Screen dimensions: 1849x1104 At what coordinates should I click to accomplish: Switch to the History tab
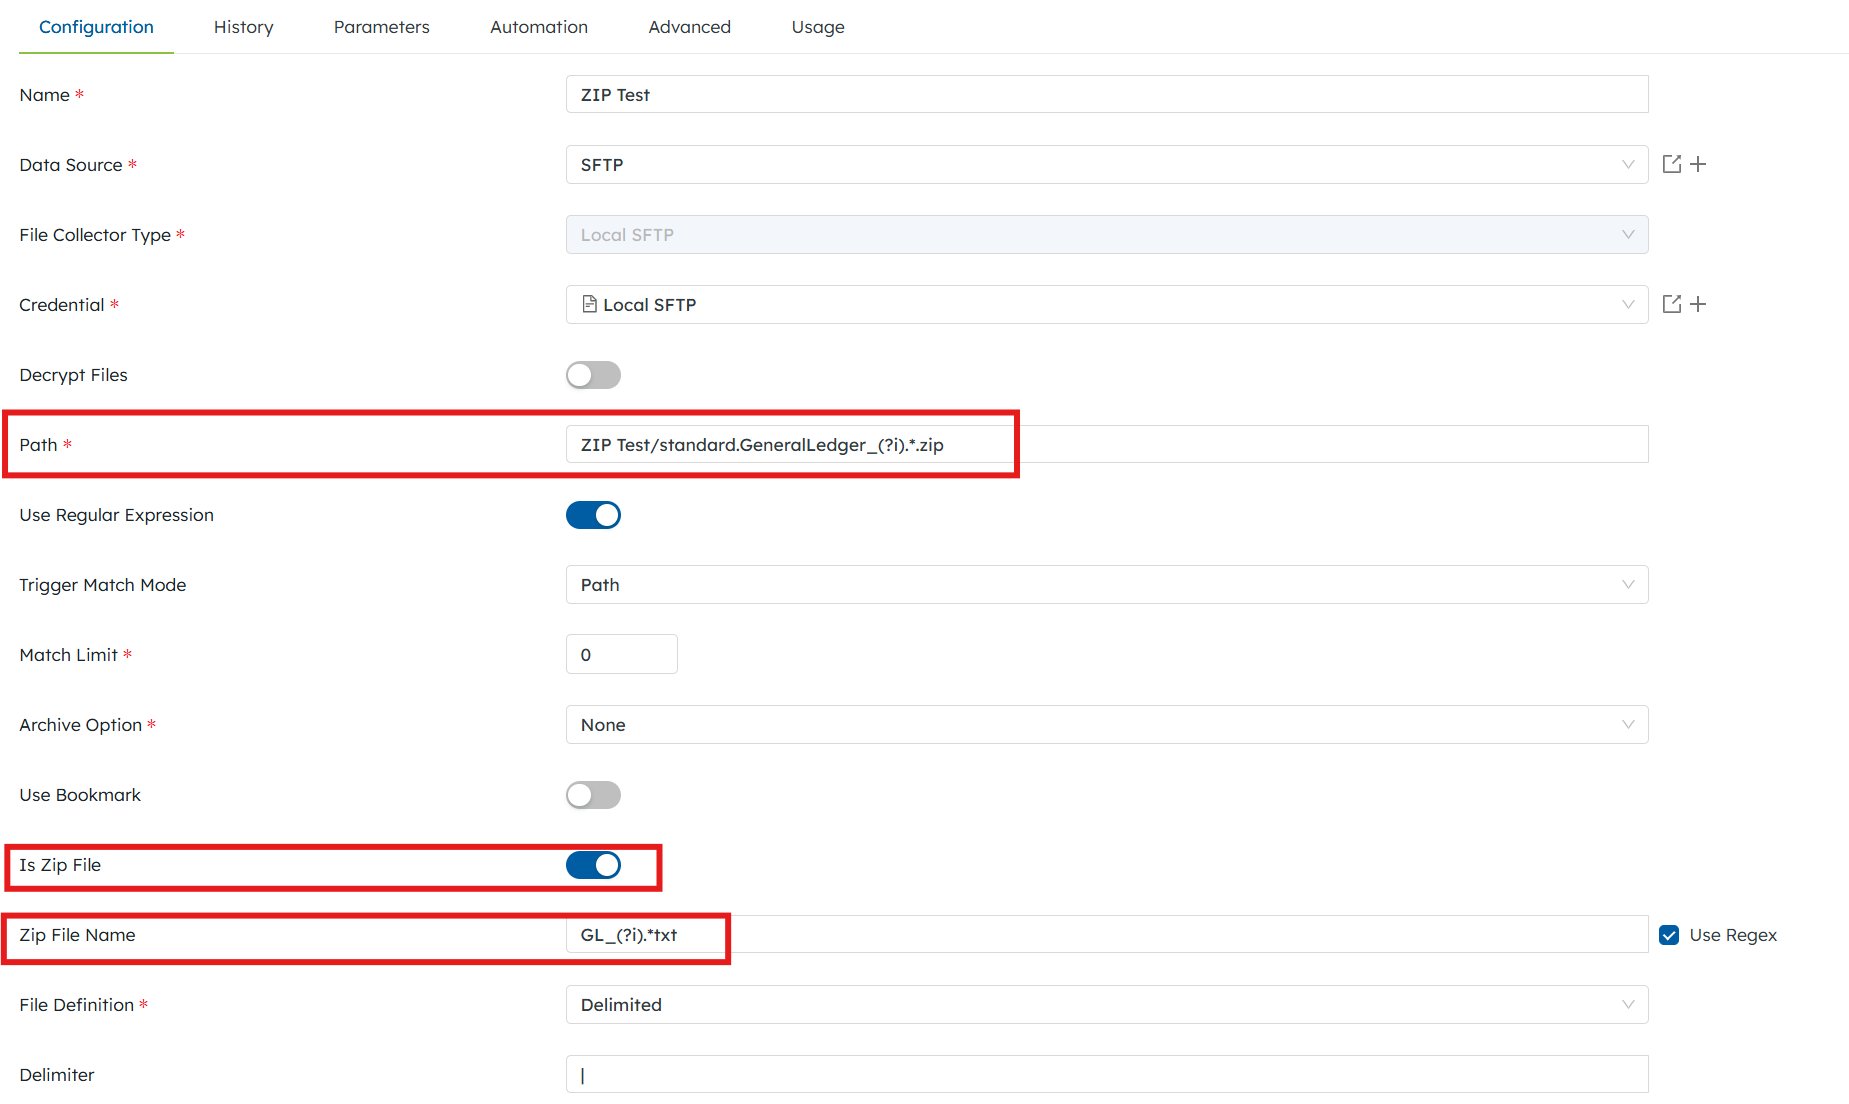point(243,27)
